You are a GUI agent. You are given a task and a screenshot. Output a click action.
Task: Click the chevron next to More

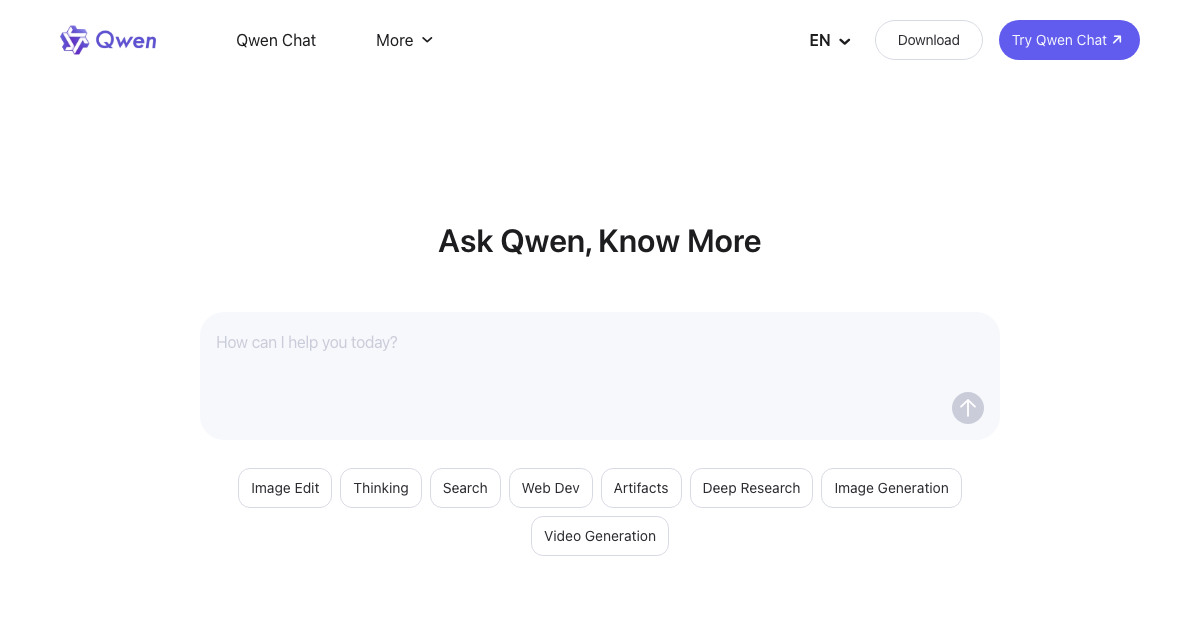pyautogui.click(x=427, y=40)
